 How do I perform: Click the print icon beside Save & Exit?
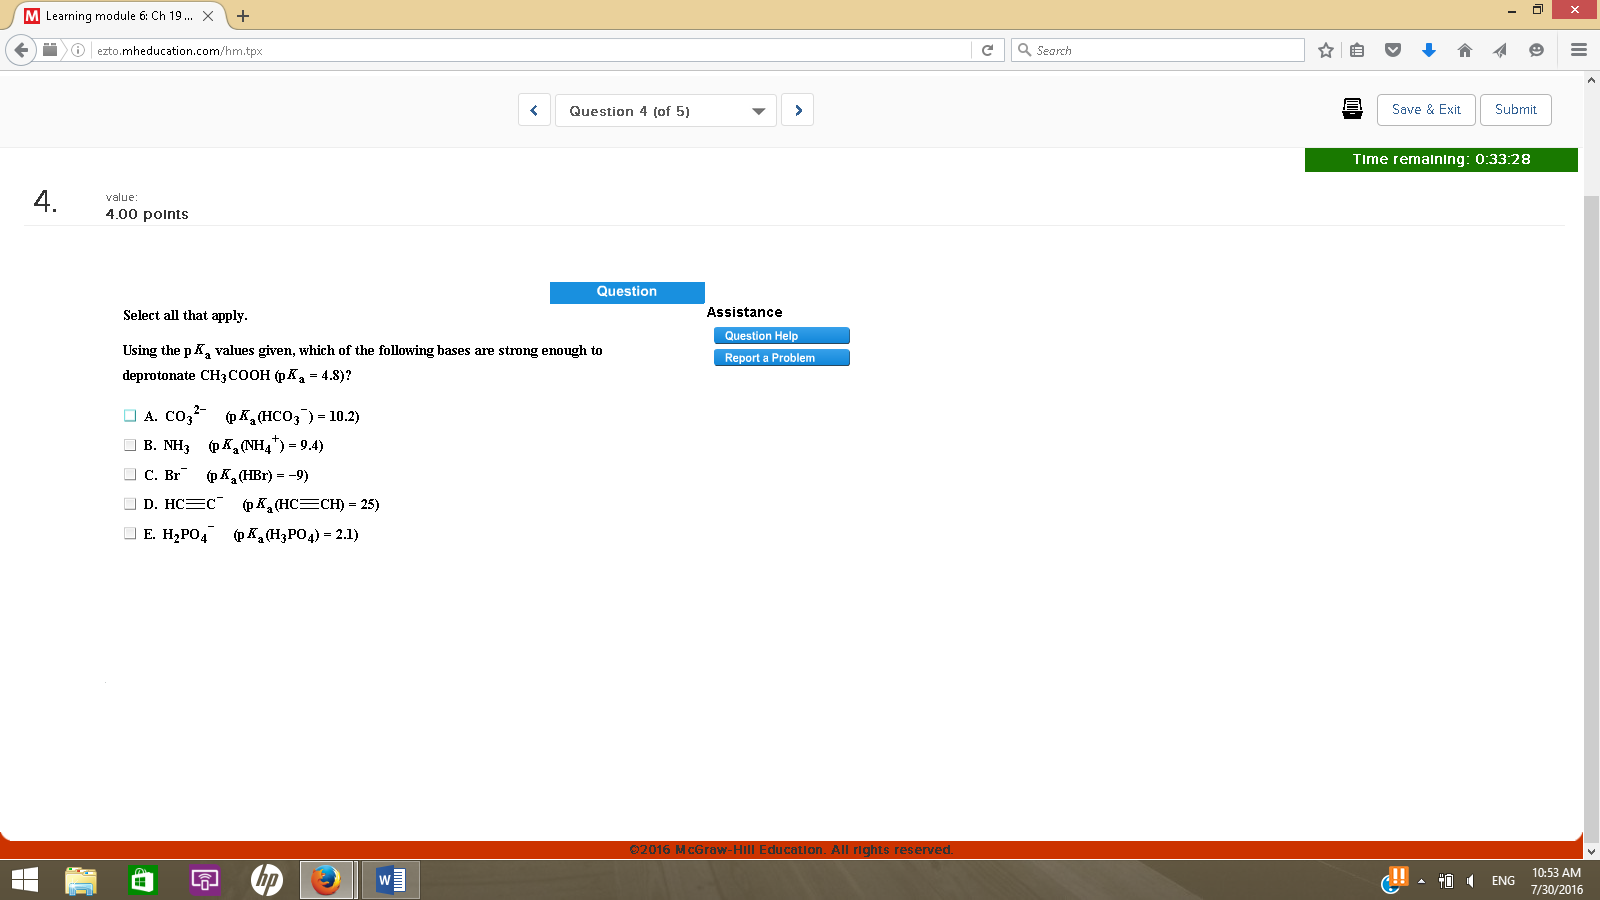(1352, 109)
